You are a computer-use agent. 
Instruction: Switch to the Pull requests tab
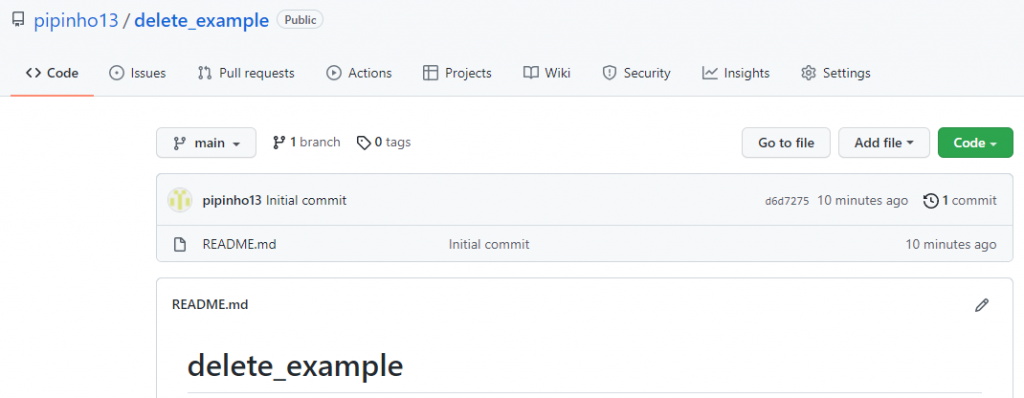click(246, 73)
